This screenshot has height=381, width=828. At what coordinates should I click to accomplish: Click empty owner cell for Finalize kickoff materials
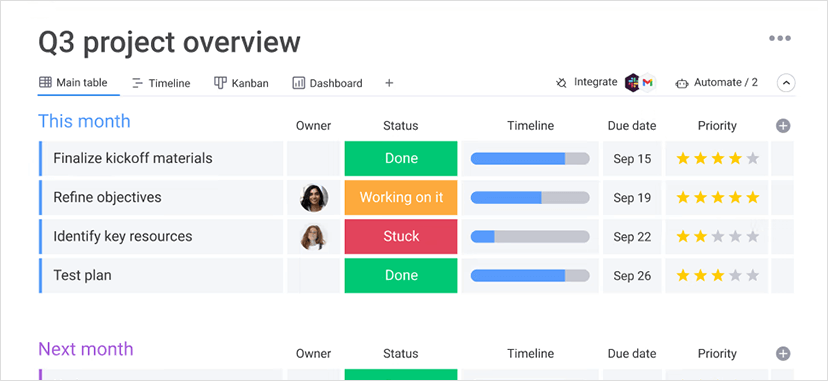coord(314,158)
